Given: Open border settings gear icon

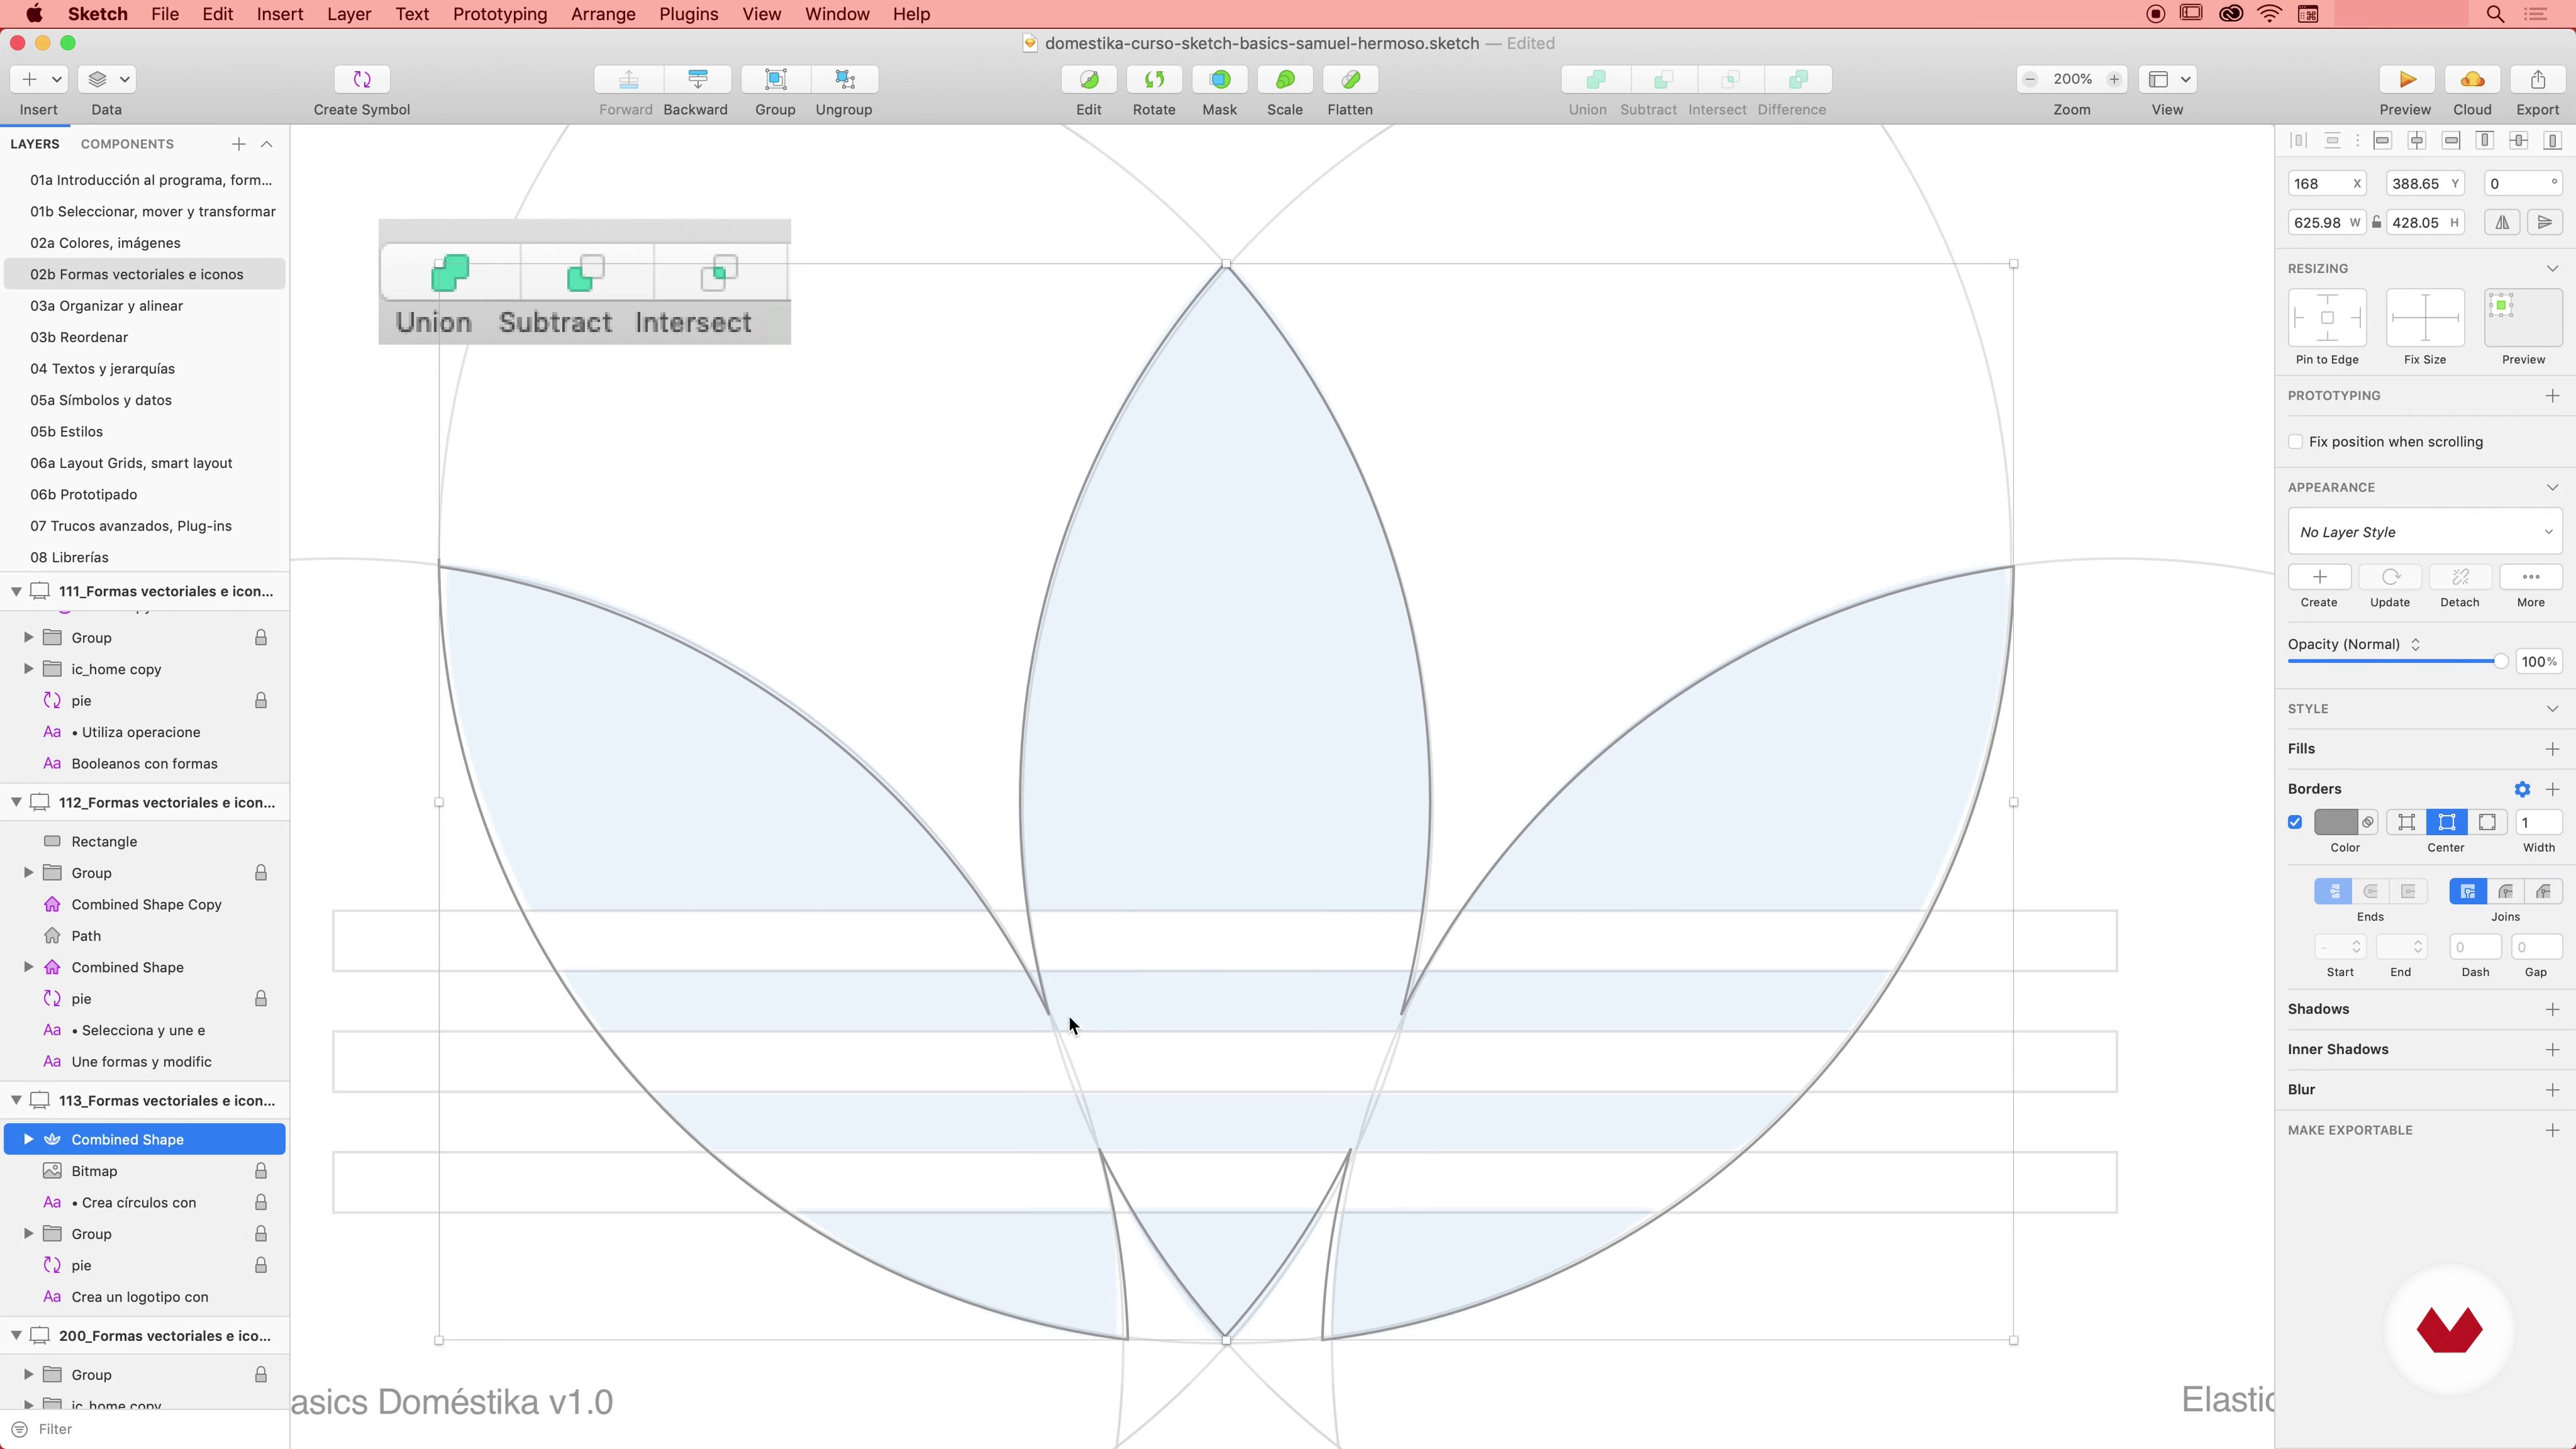Looking at the screenshot, I should tap(2522, 789).
